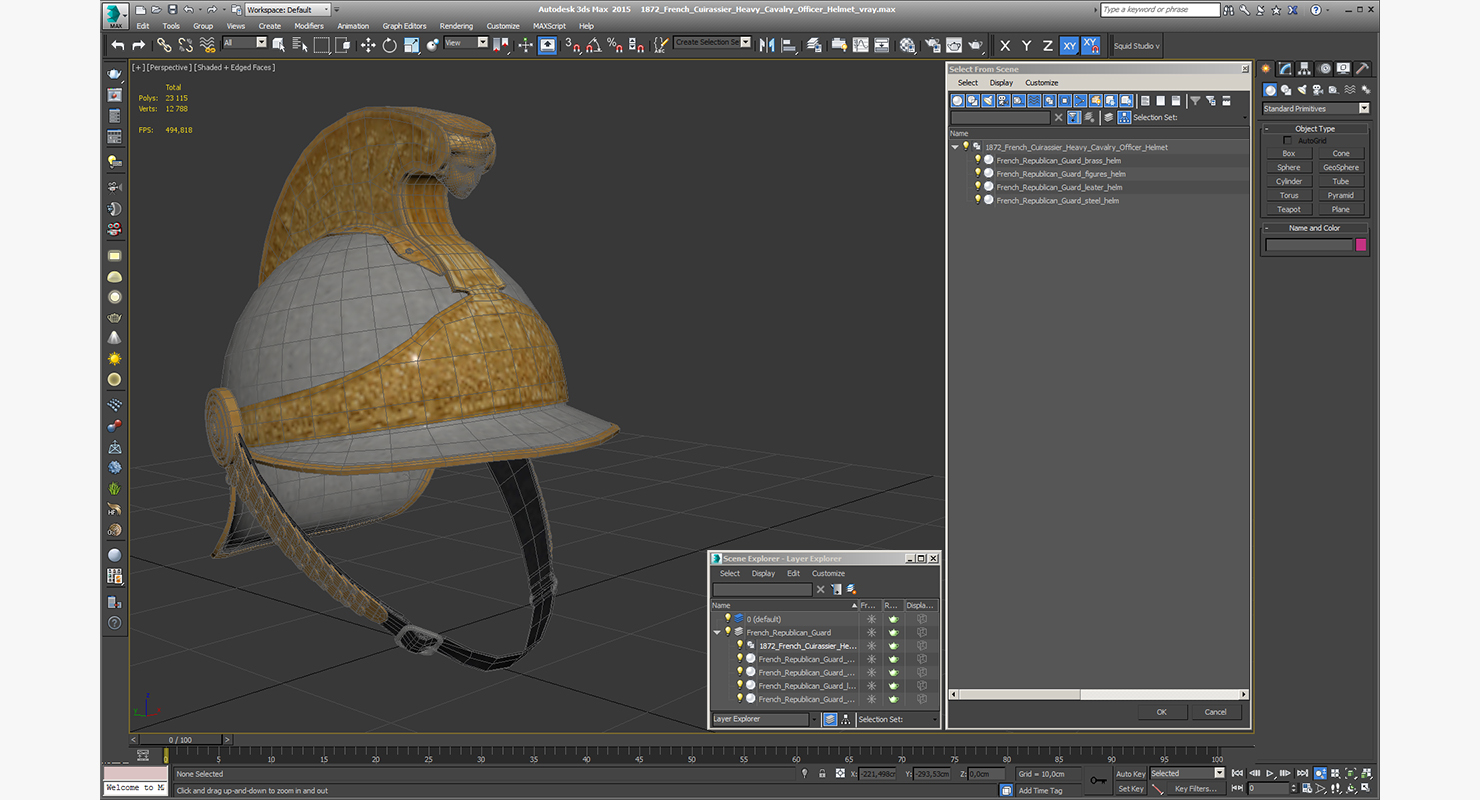This screenshot has width=1480, height=800.
Task: Click Cancel in Select From Scene dialog
Action: pyautogui.click(x=1215, y=712)
